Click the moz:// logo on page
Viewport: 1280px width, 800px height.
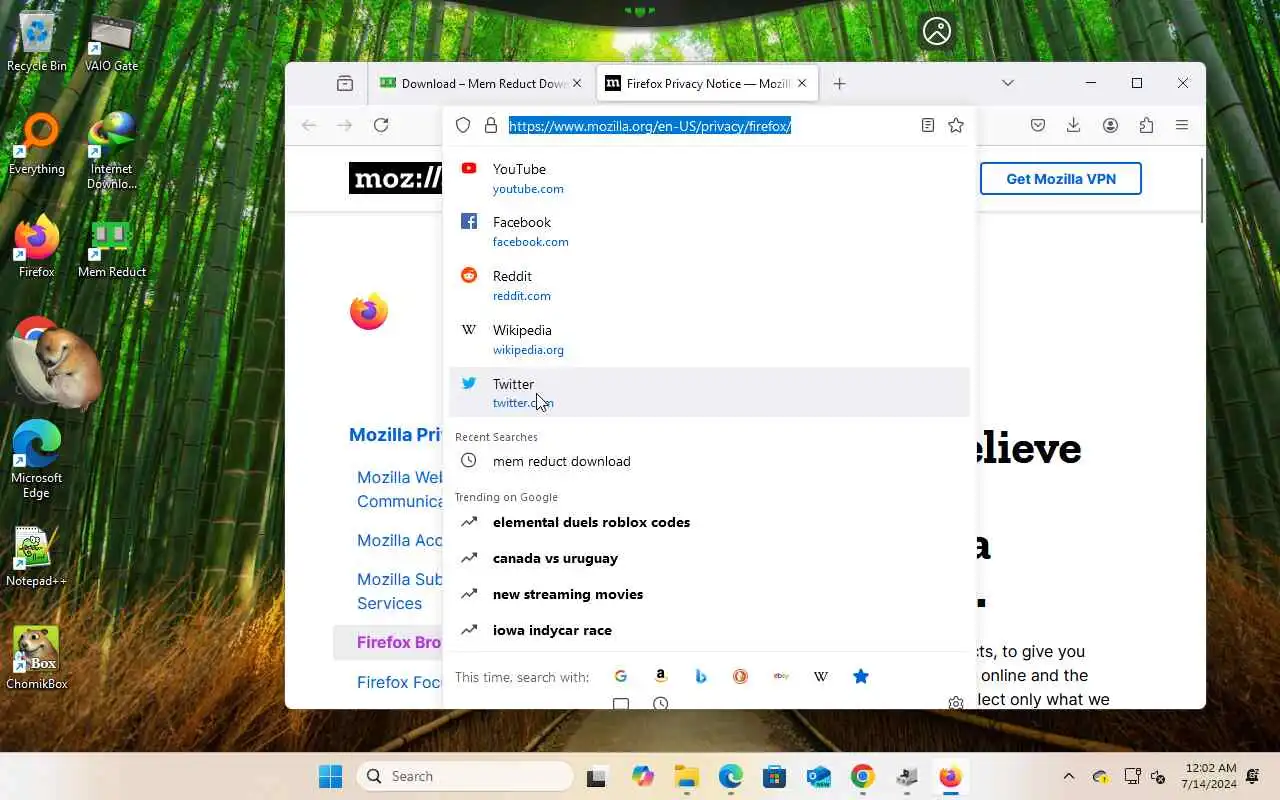(396, 179)
